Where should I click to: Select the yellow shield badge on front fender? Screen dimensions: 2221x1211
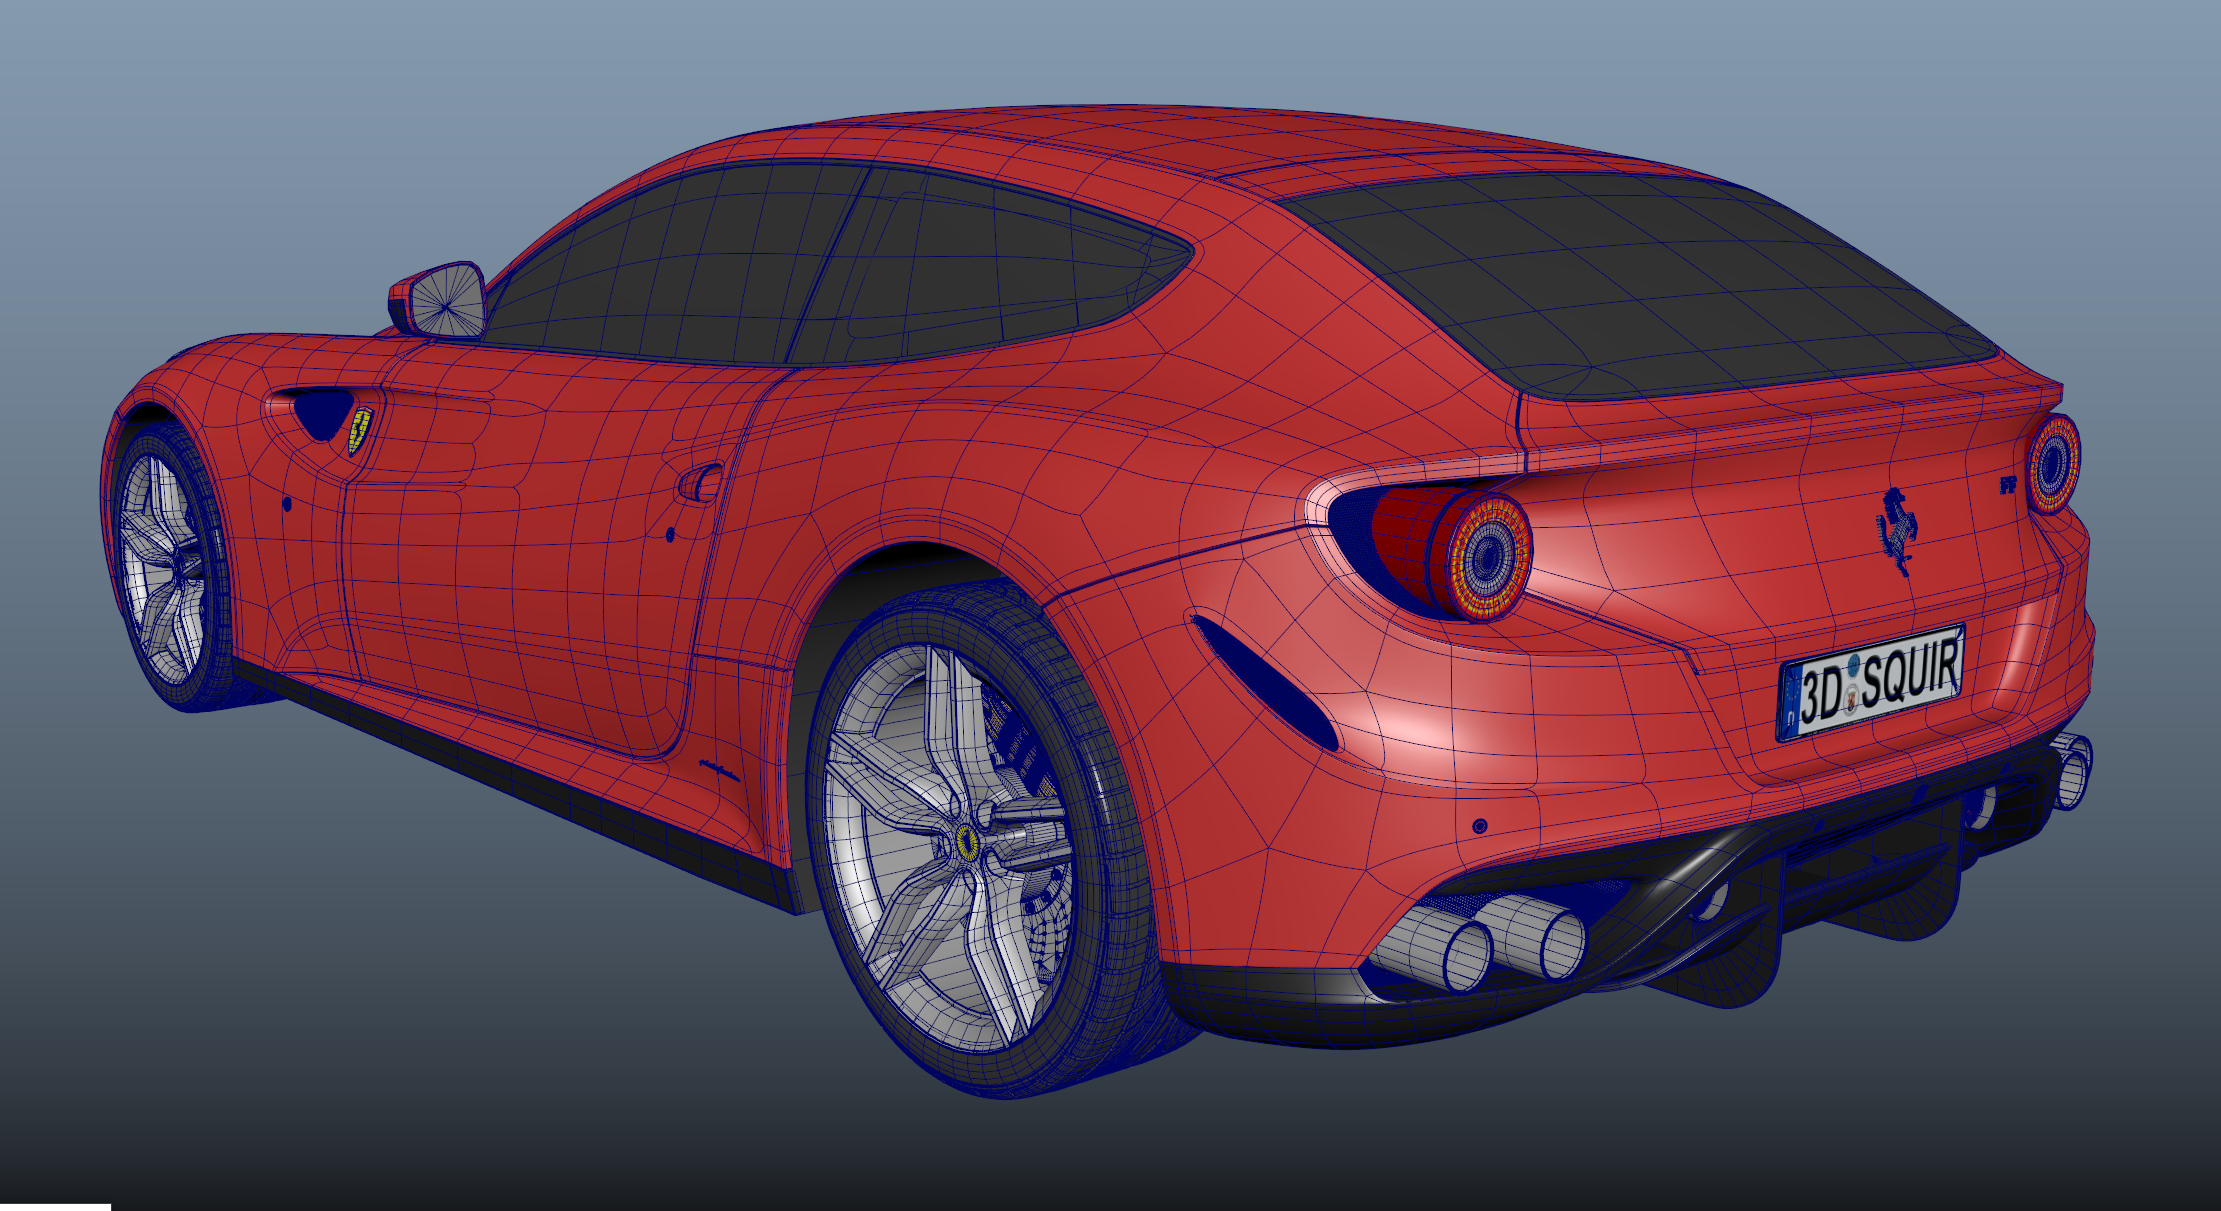359,430
